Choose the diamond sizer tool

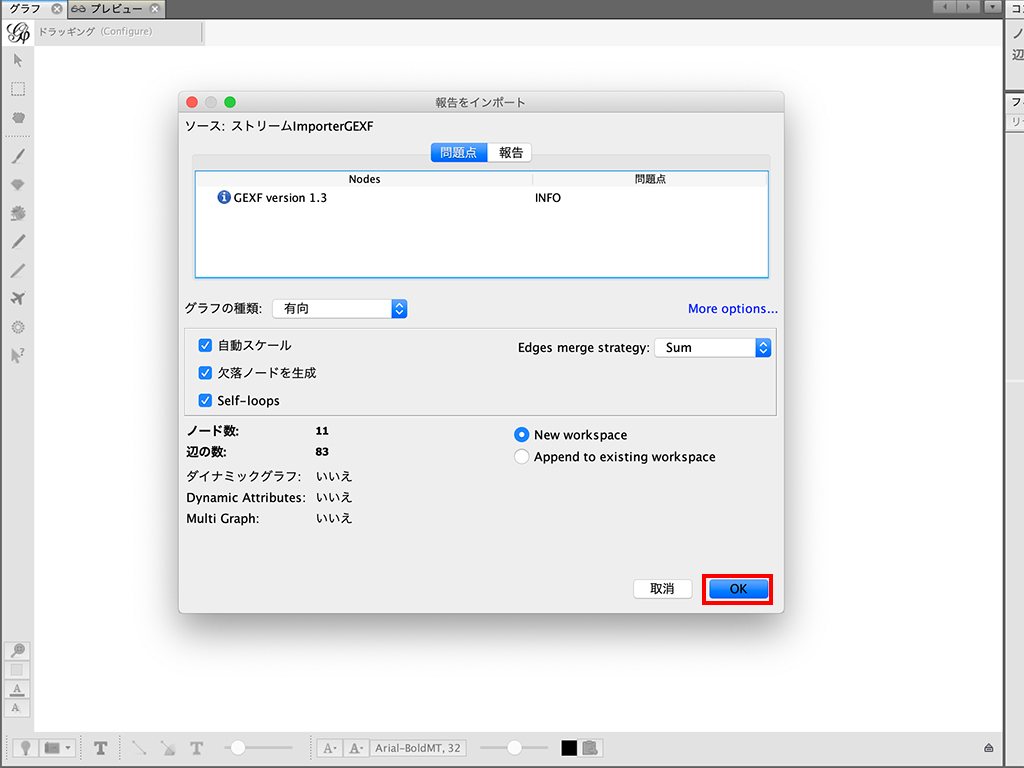pos(18,185)
